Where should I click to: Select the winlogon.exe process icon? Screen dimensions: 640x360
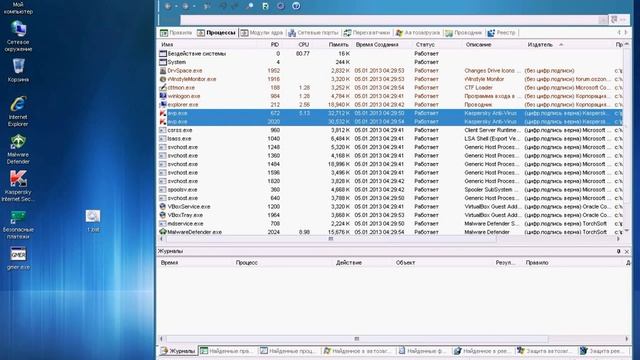tap(162, 96)
